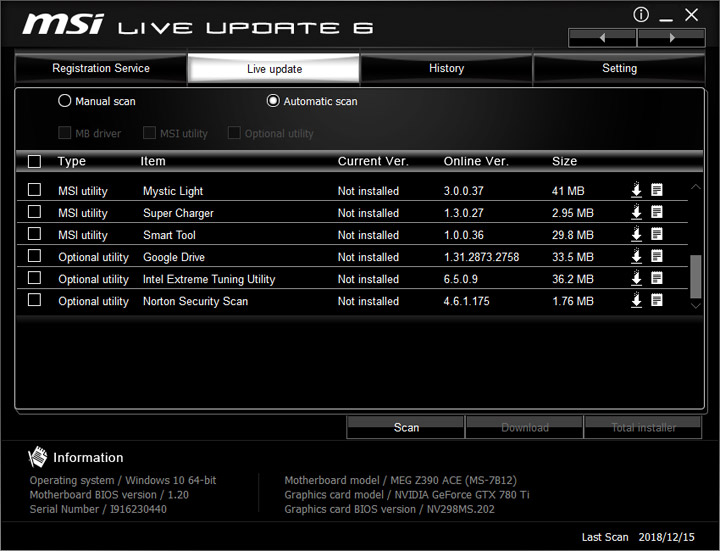Open the about info icon in title bar
Image resolution: width=720 pixels, height=551 pixels.
click(x=641, y=15)
